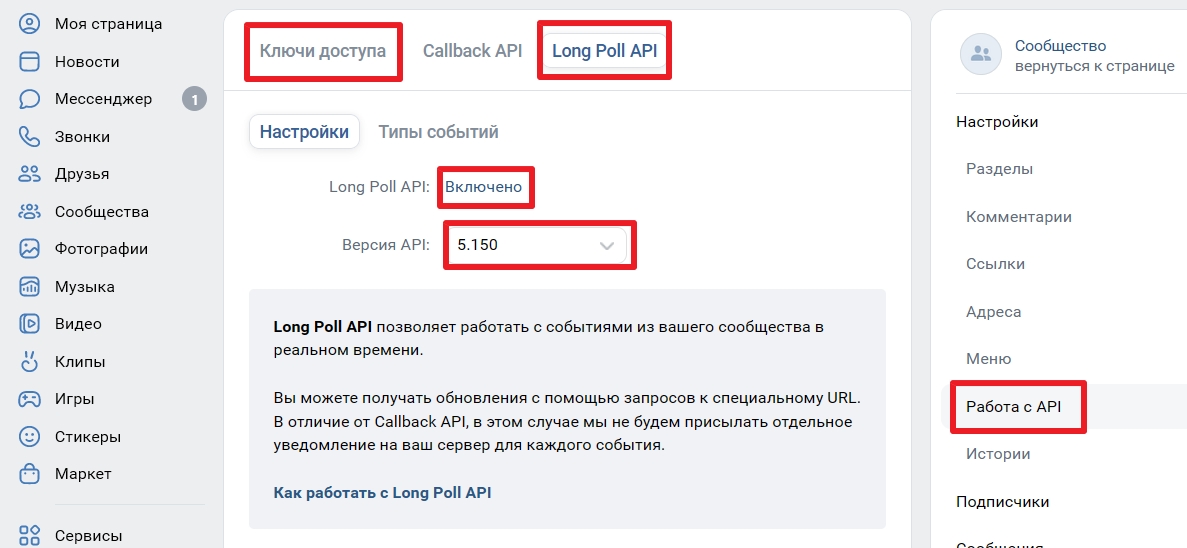Image resolution: width=1187 pixels, height=548 pixels.
Task: Open Как работать с Long Poll API link
Action: (x=382, y=493)
